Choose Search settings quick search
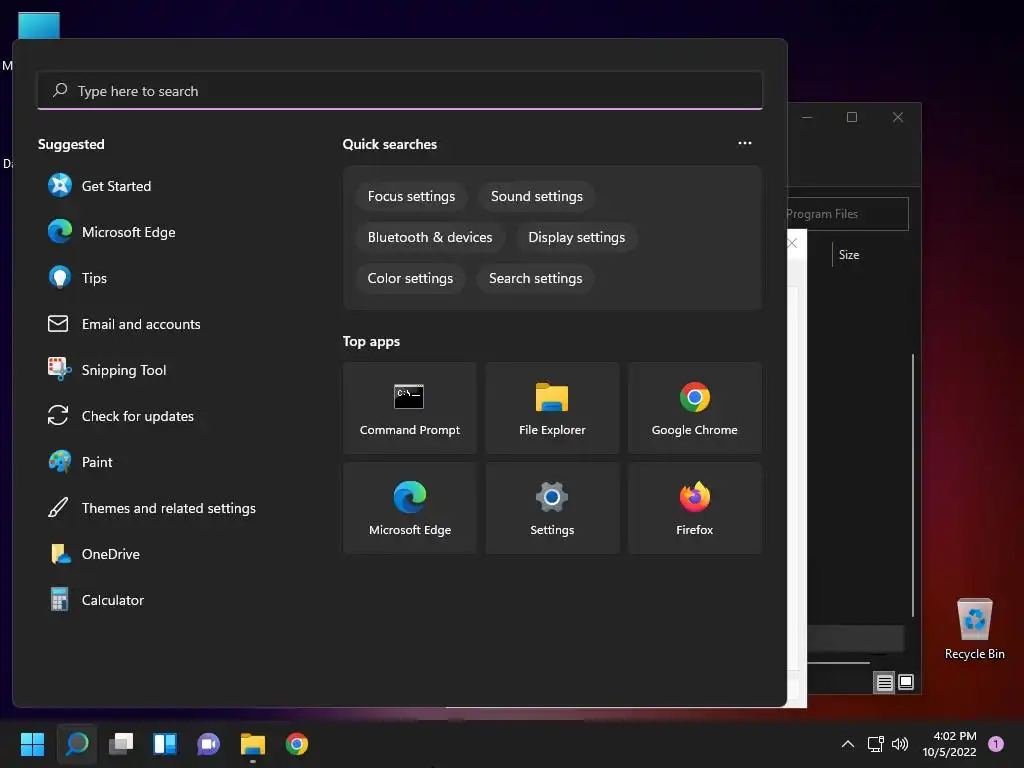This screenshot has height=768, width=1024. tap(536, 278)
